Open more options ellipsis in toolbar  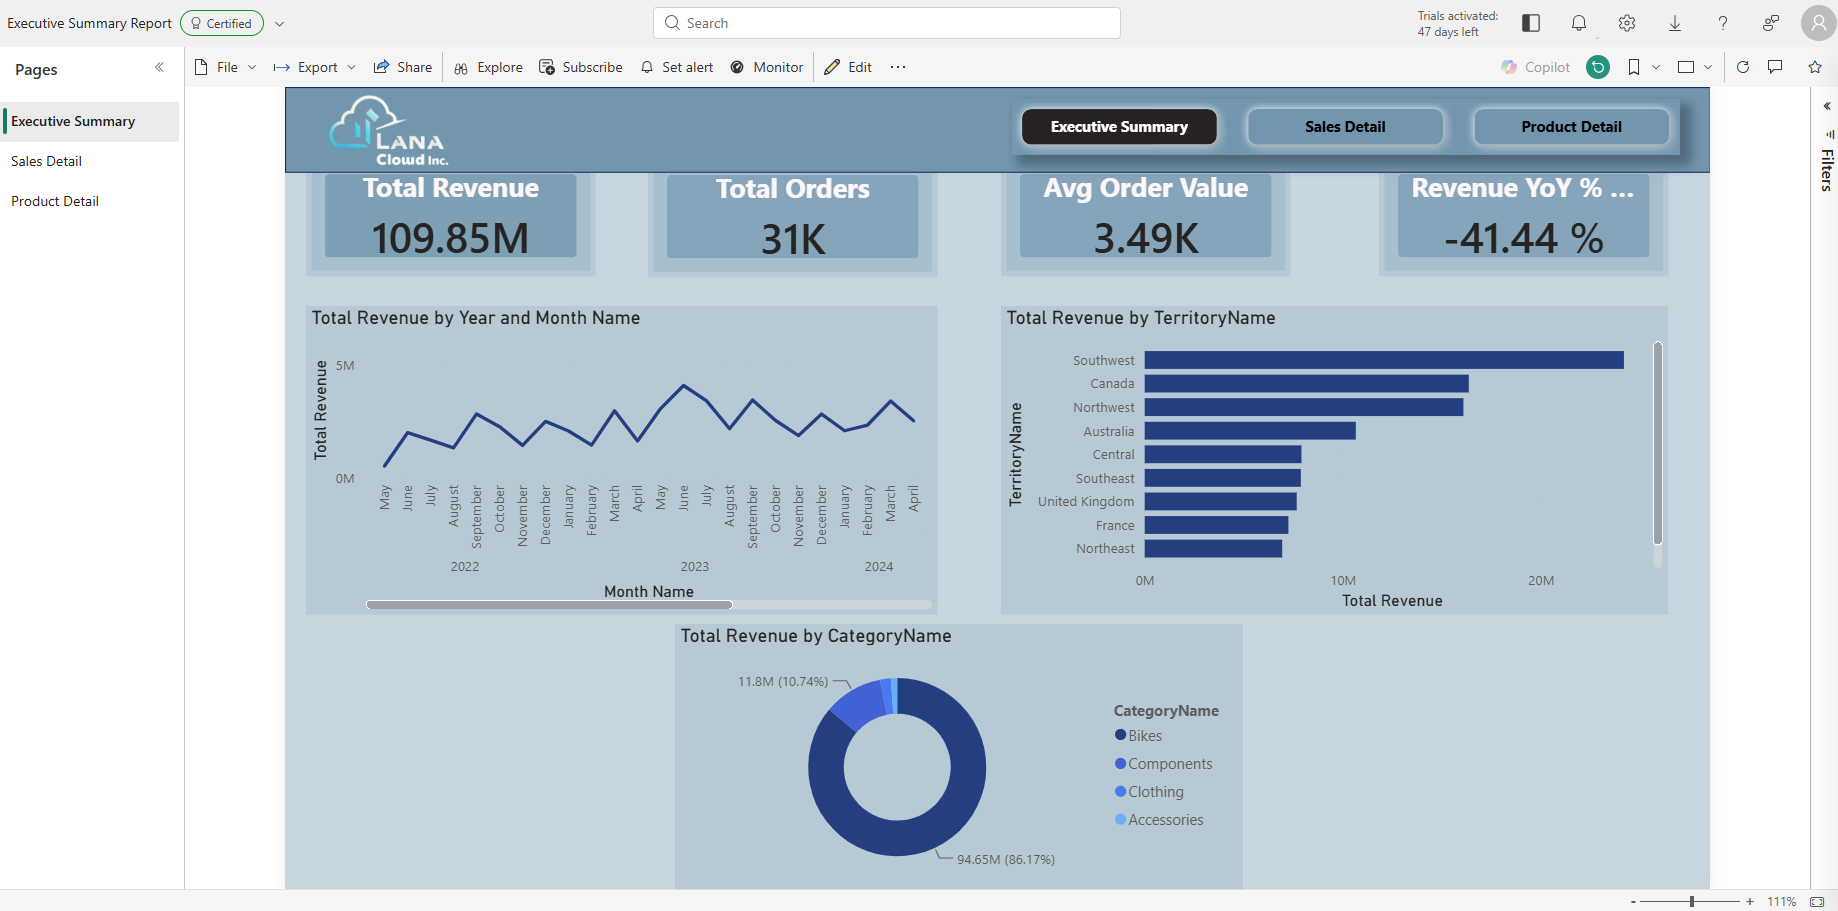[898, 67]
